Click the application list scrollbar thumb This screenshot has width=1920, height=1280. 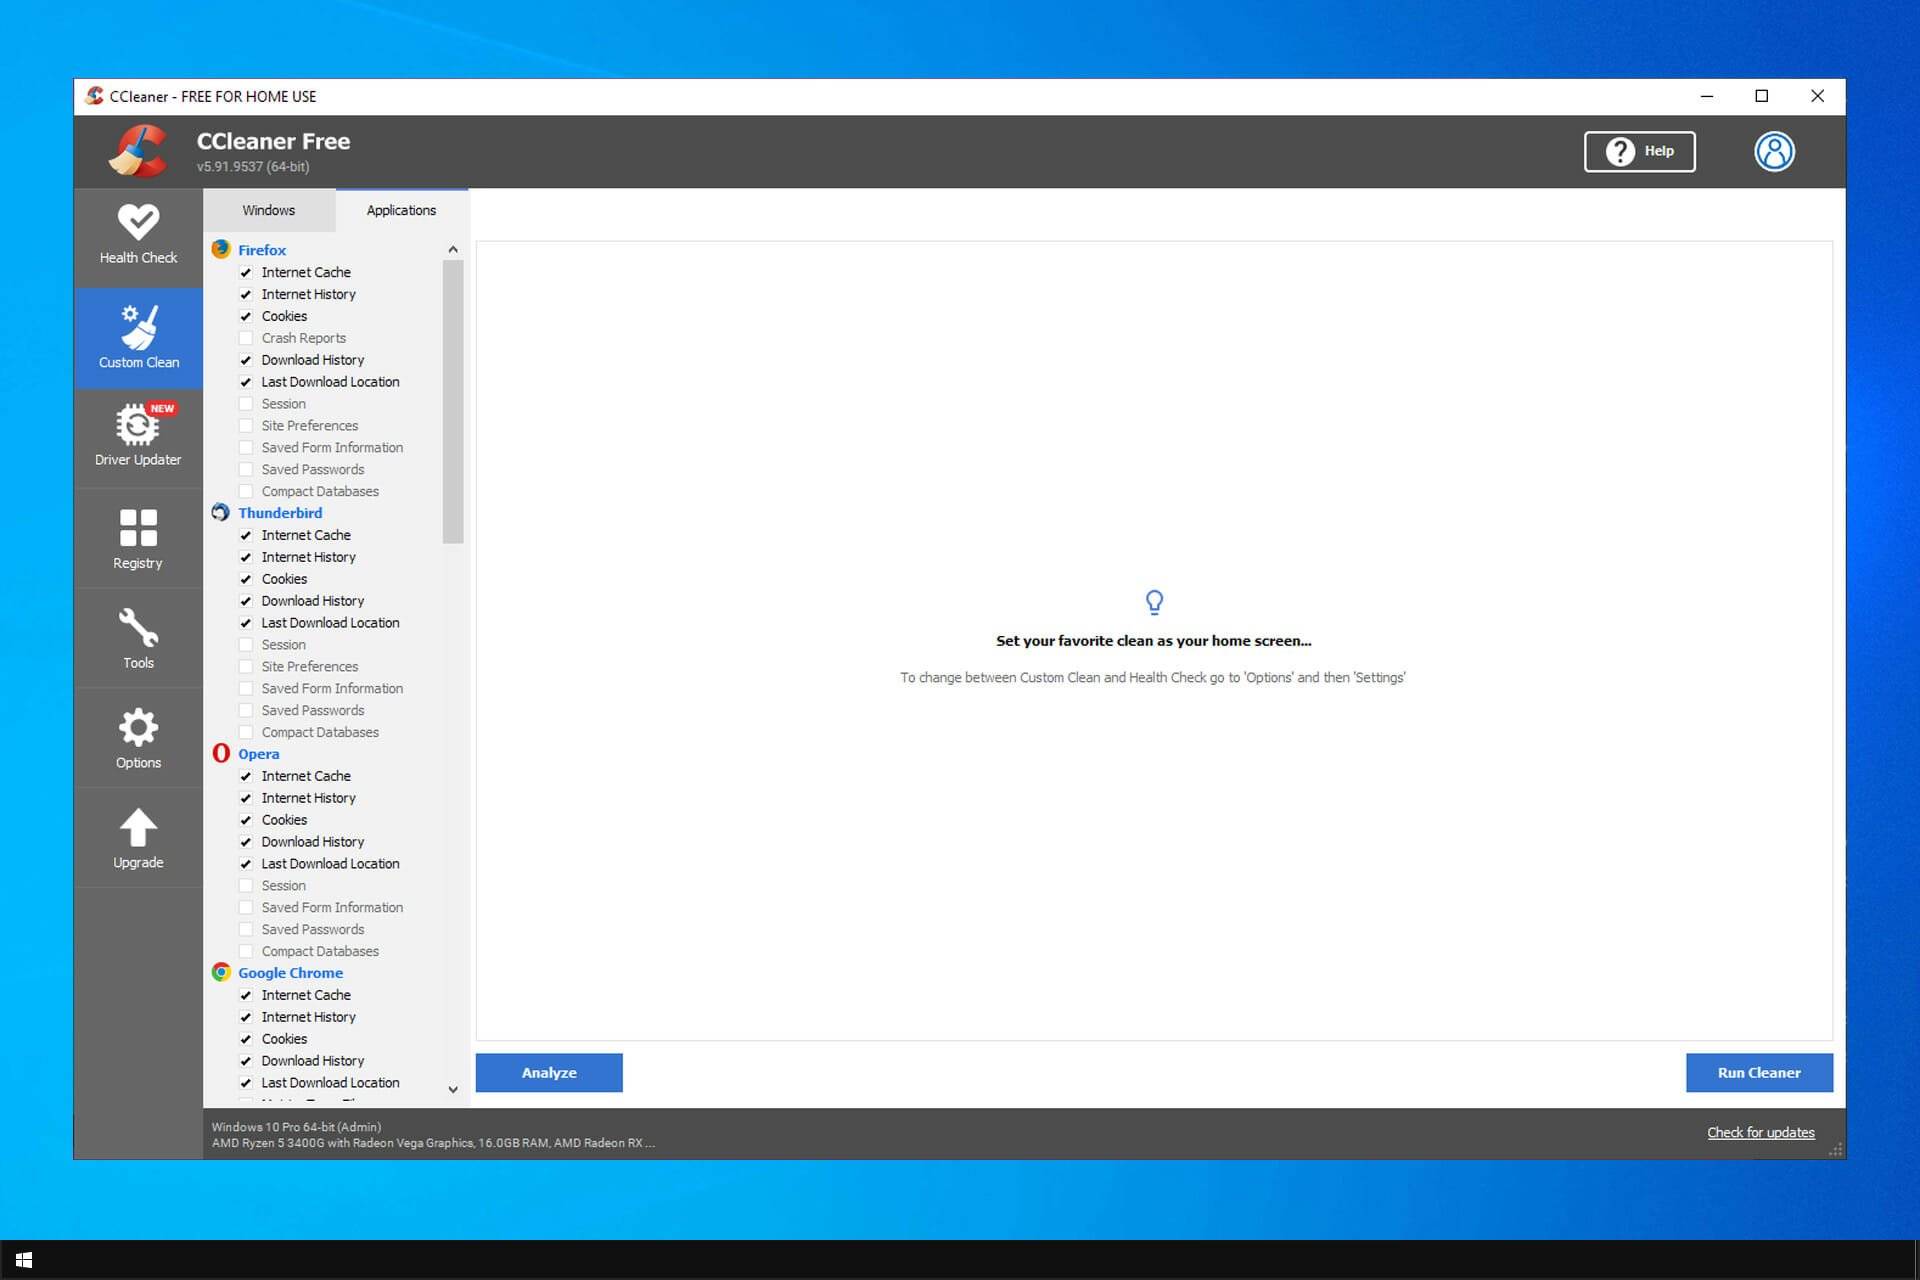(x=453, y=401)
